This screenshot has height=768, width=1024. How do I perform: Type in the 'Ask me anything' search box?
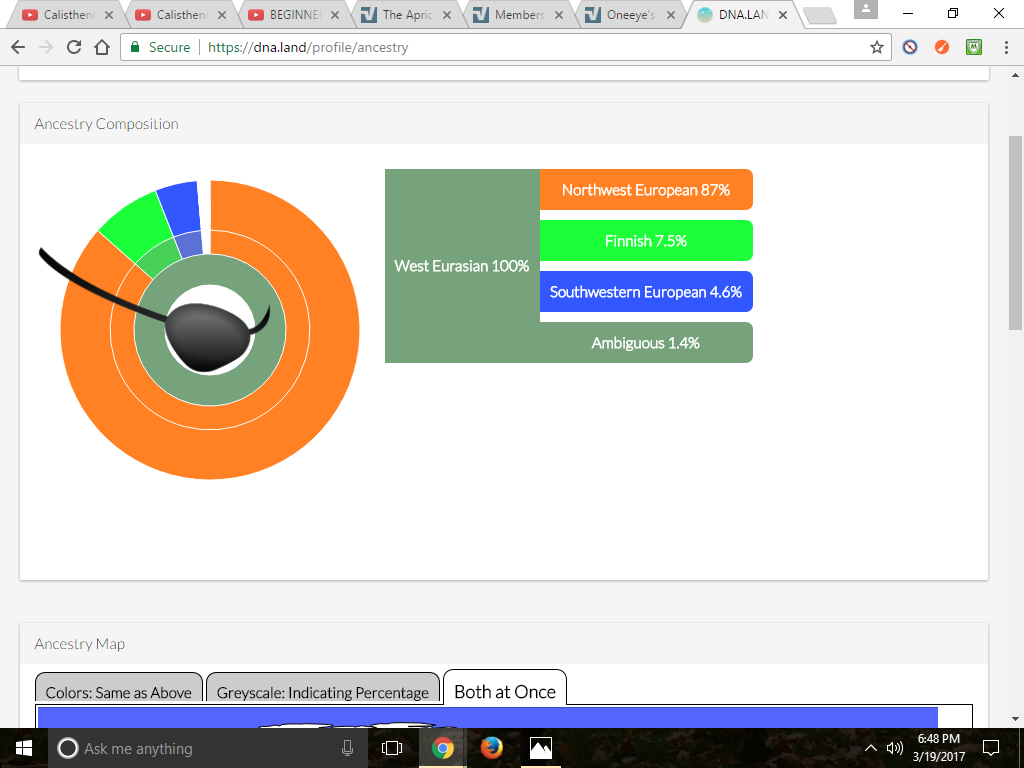click(x=200, y=748)
